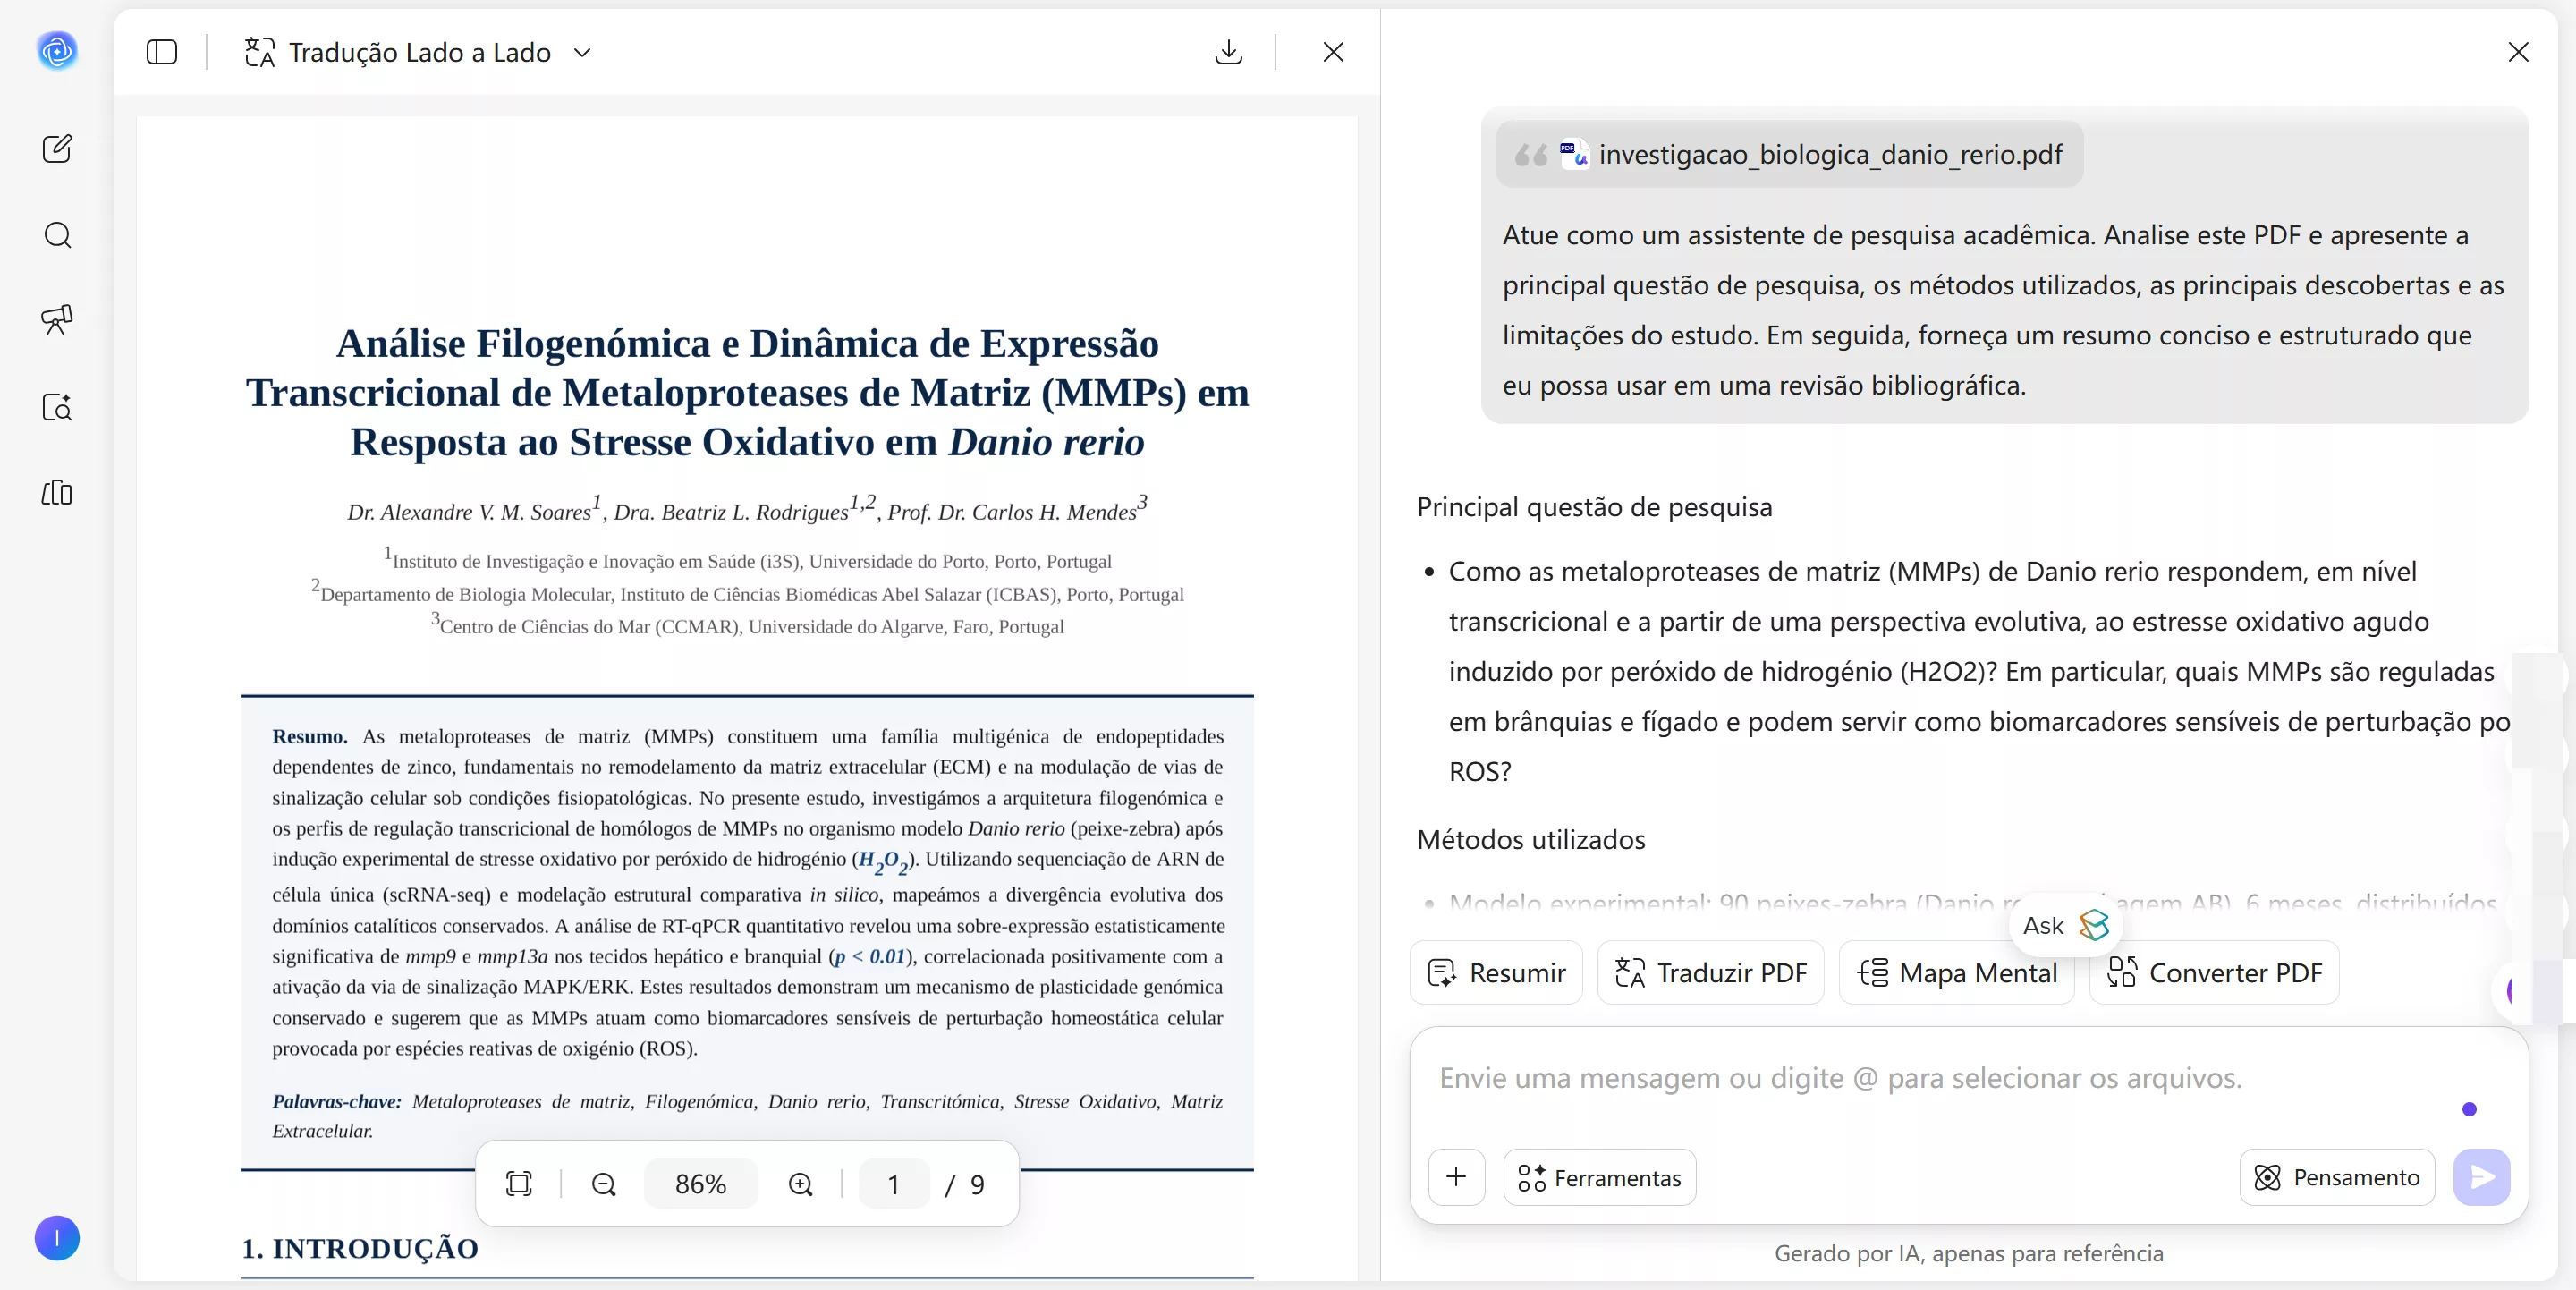Viewport: 2576px width, 1290px height.
Task: Open the document search sidebar icon
Action: coord(57,407)
